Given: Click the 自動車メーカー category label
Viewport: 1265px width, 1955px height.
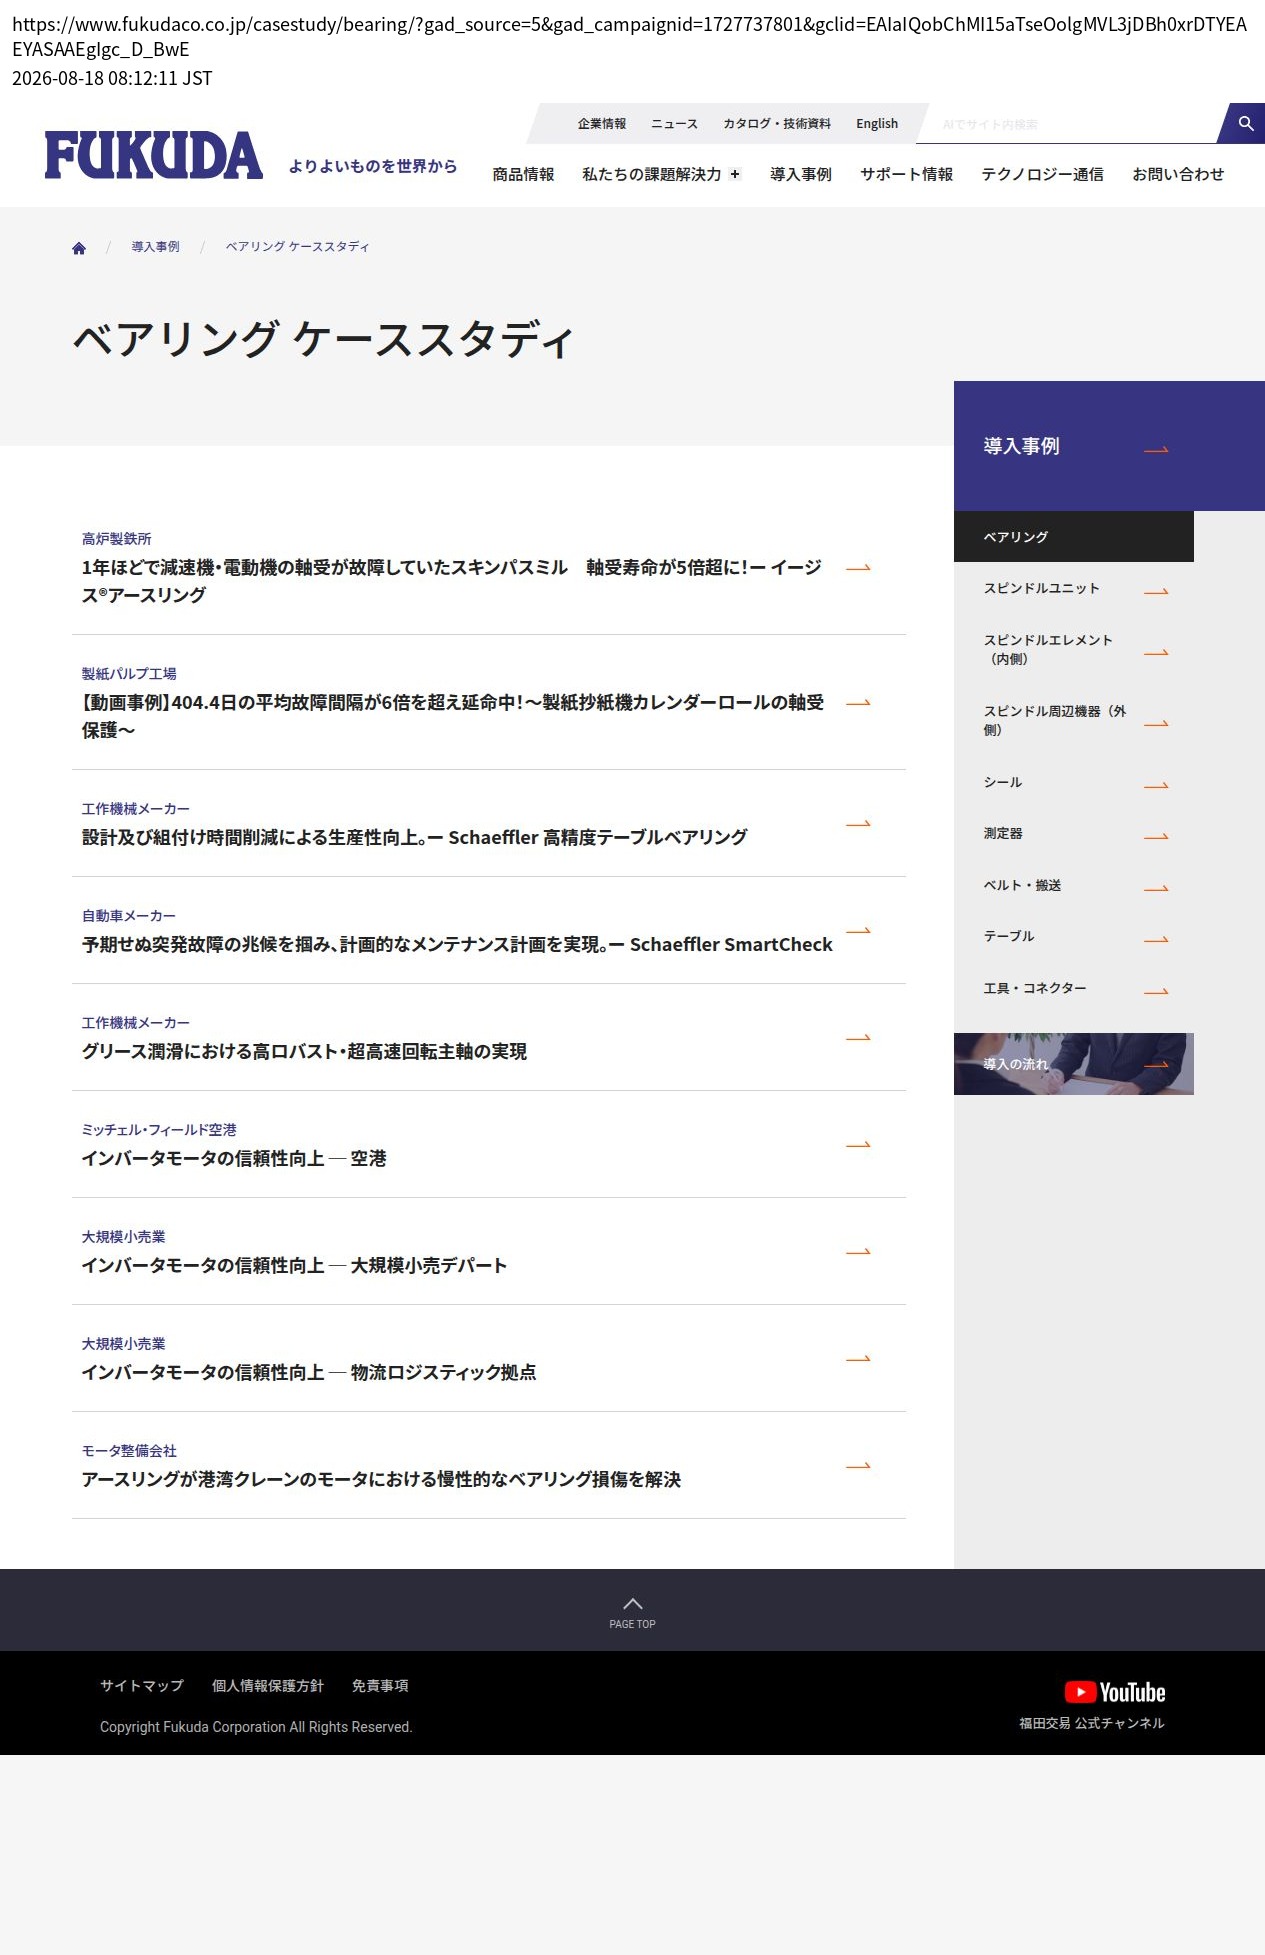Looking at the screenshot, I should (129, 915).
